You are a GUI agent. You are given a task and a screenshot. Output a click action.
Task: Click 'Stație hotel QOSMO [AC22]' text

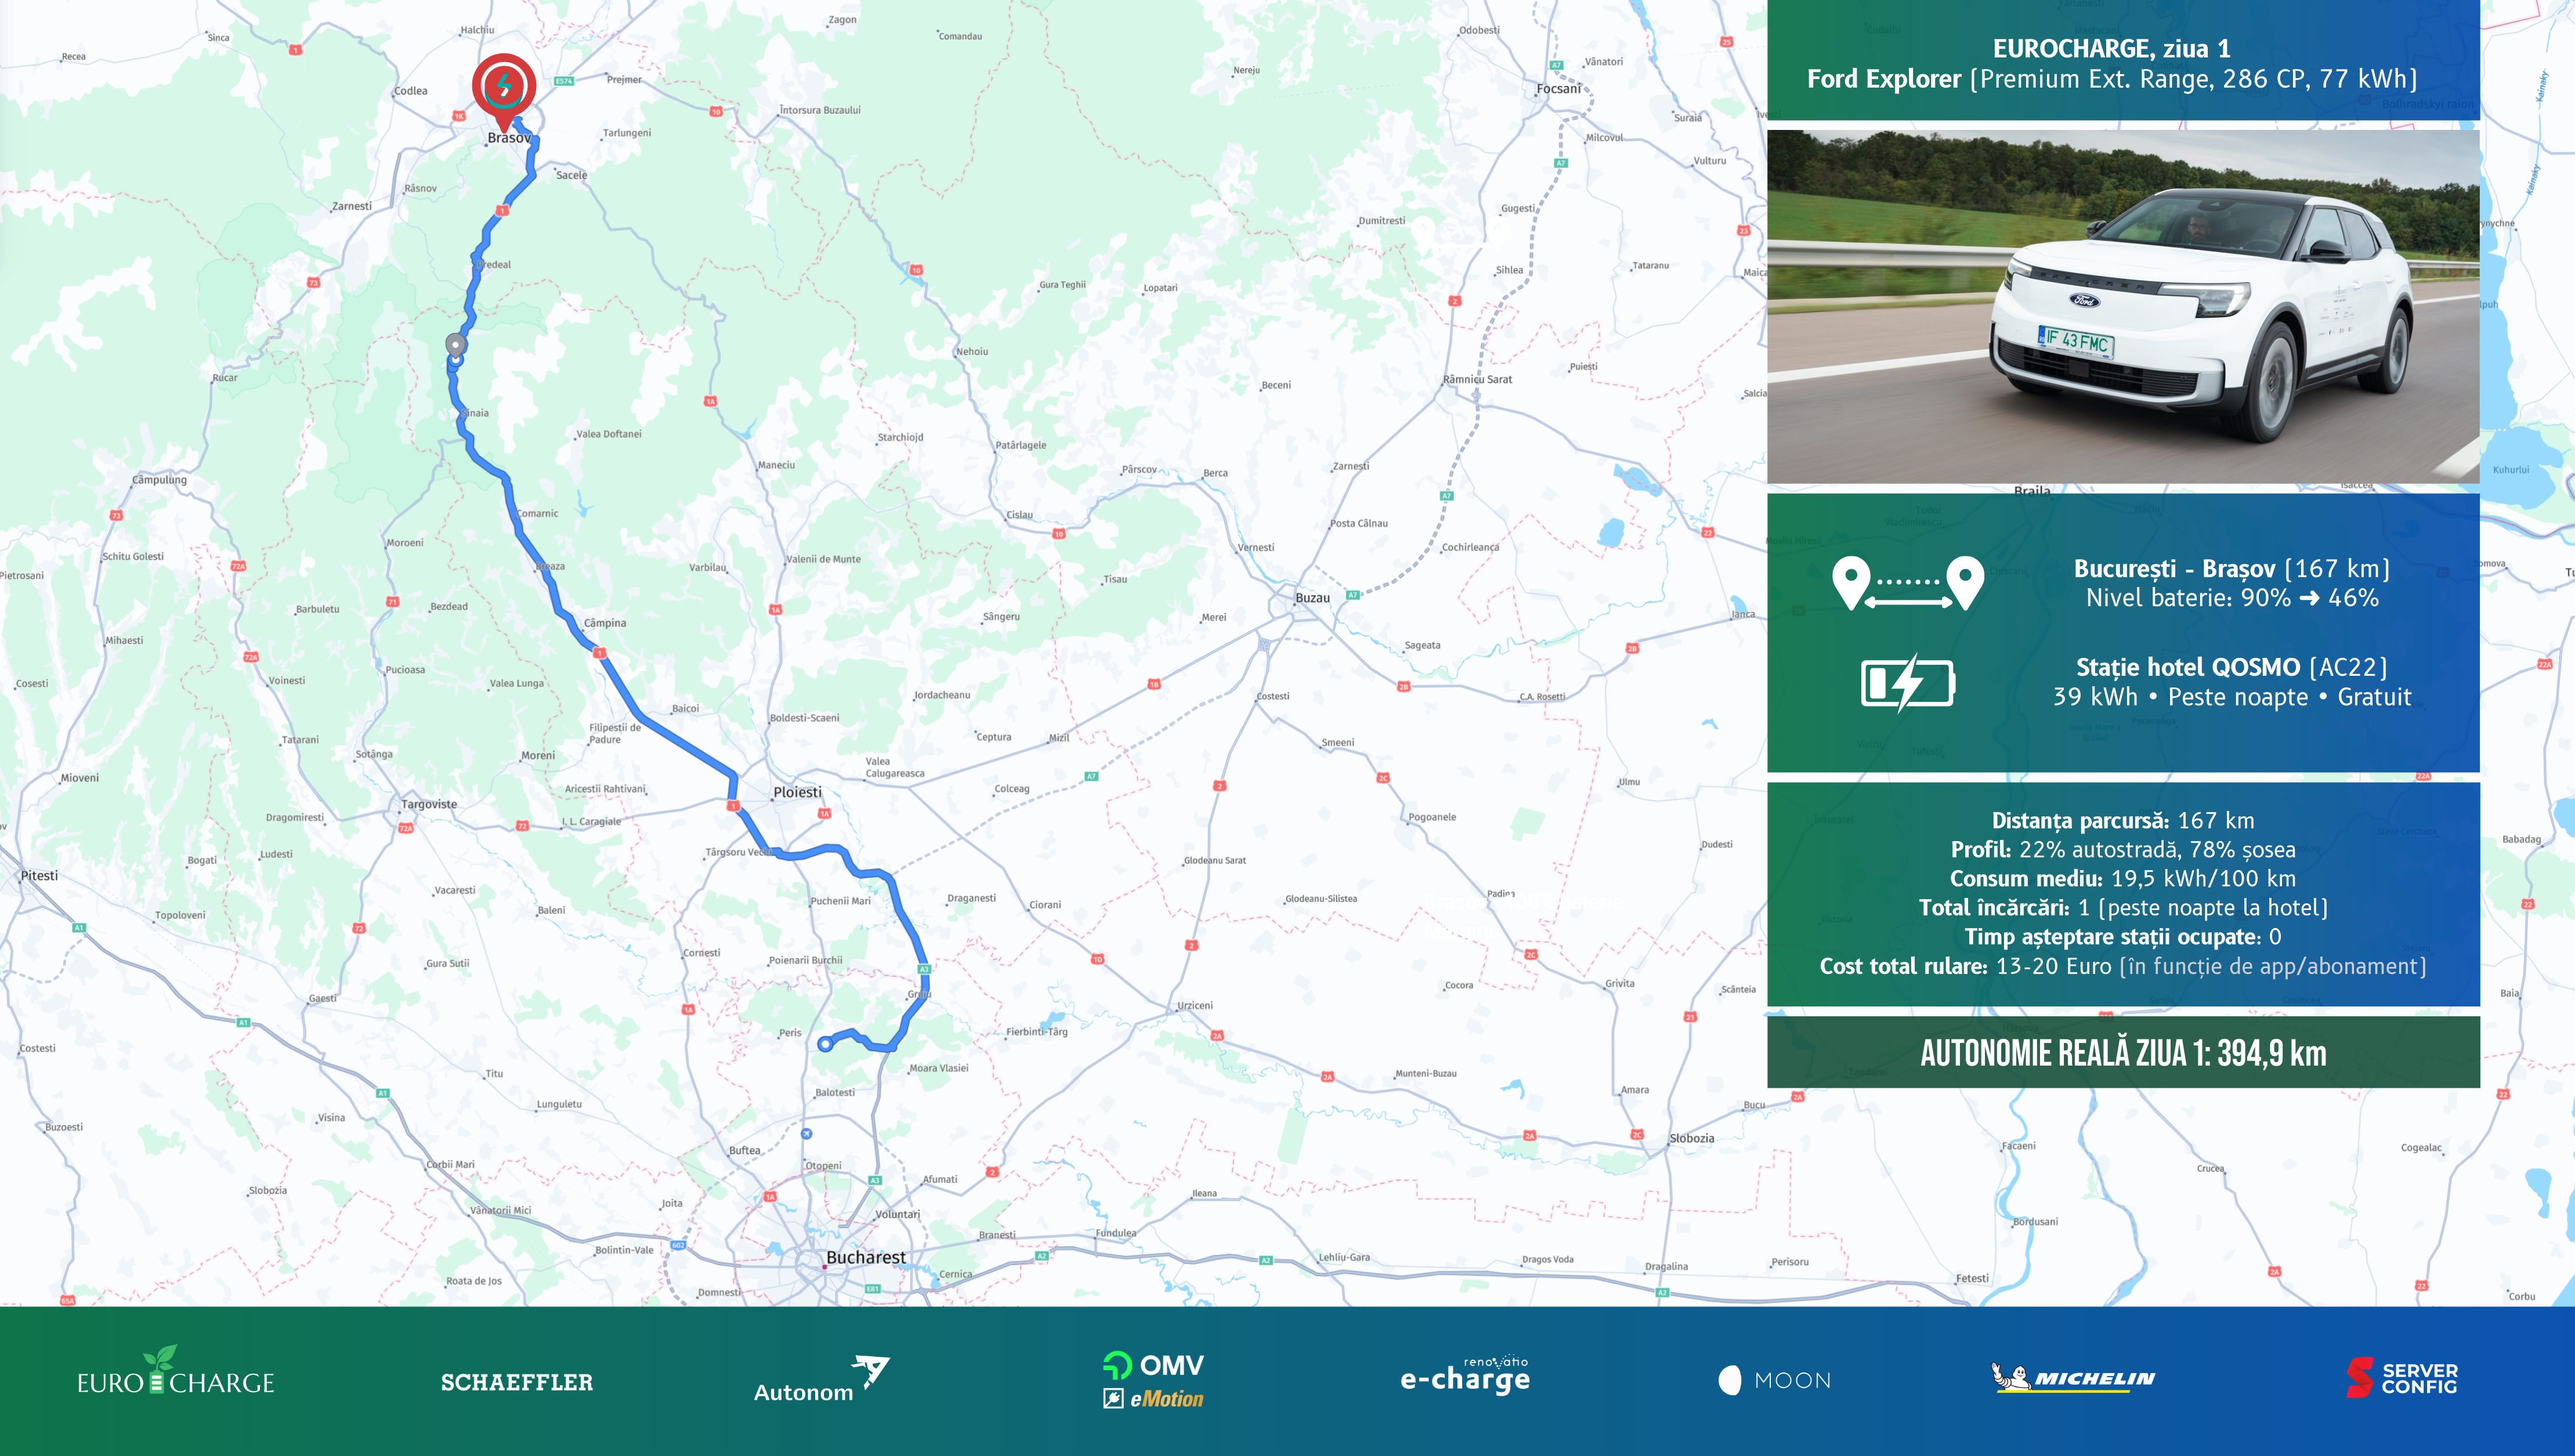tap(2231, 667)
